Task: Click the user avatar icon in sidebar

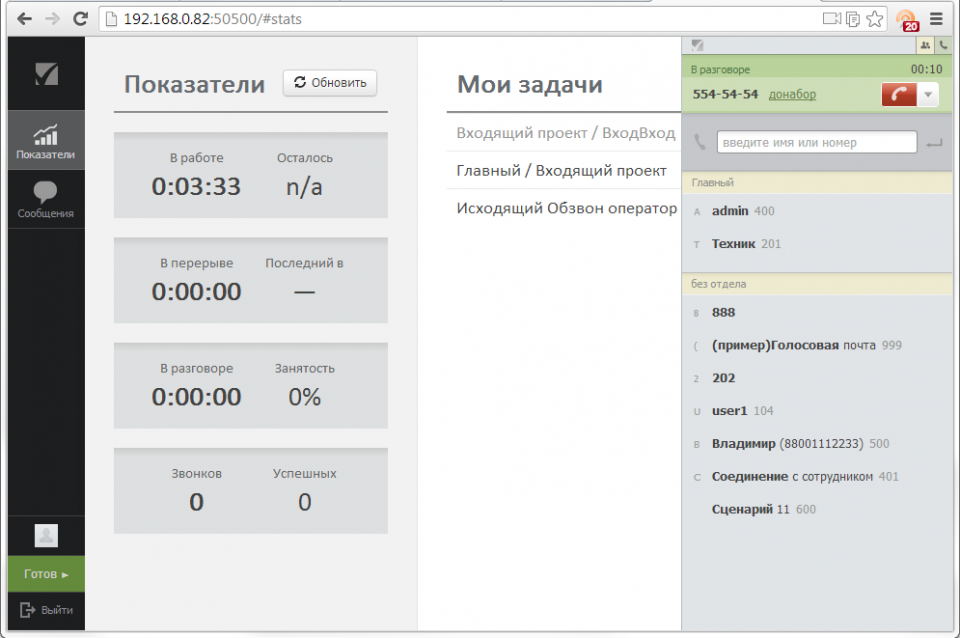Action: [46, 535]
